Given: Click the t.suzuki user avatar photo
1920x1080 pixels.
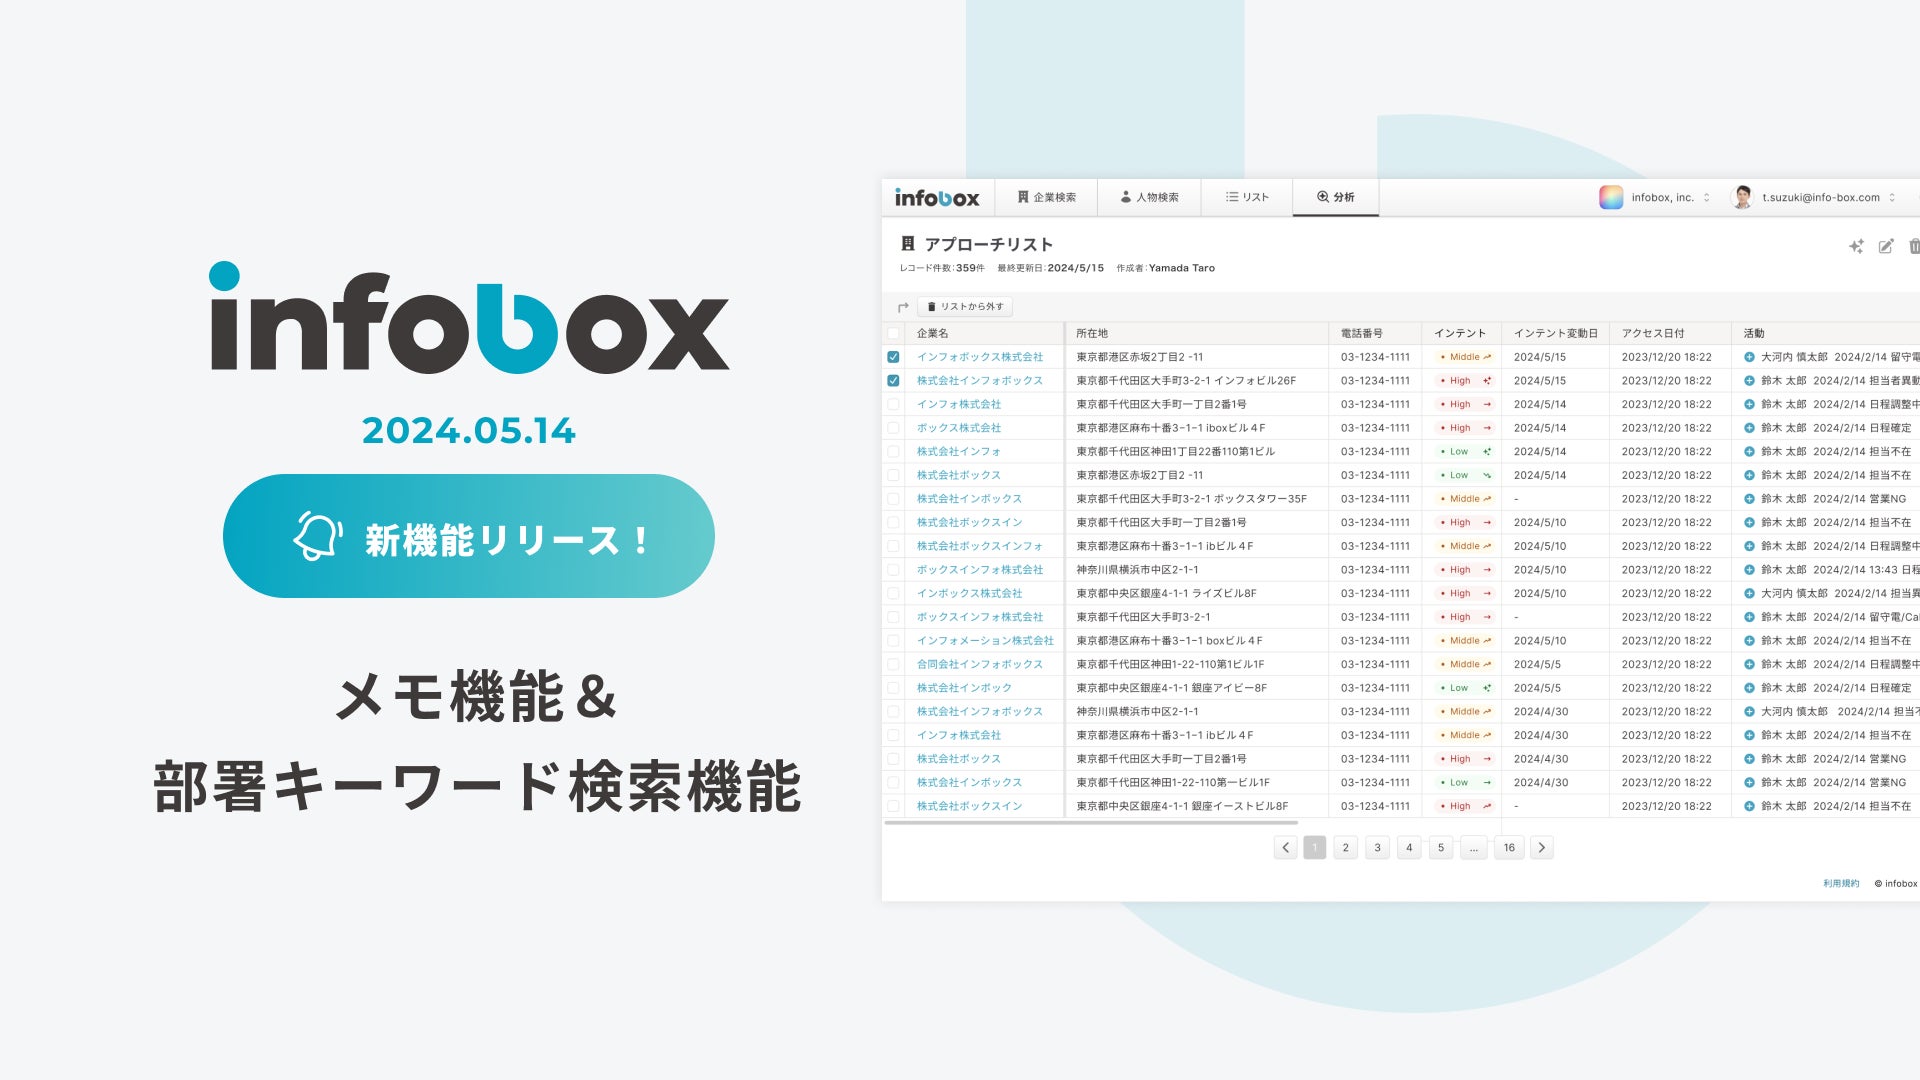Looking at the screenshot, I should [1743, 197].
